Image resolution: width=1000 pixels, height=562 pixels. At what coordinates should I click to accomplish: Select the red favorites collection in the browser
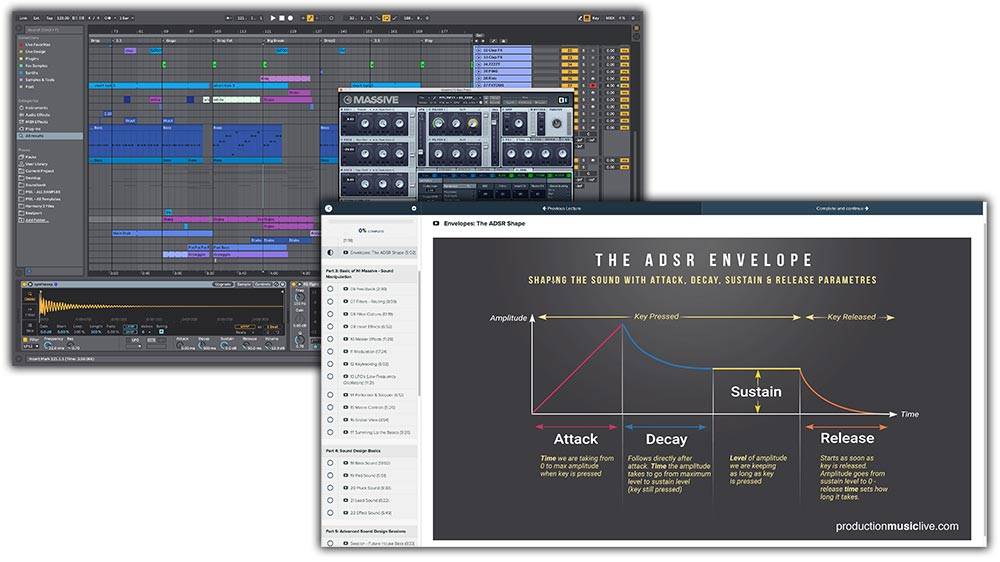[35, 45]
